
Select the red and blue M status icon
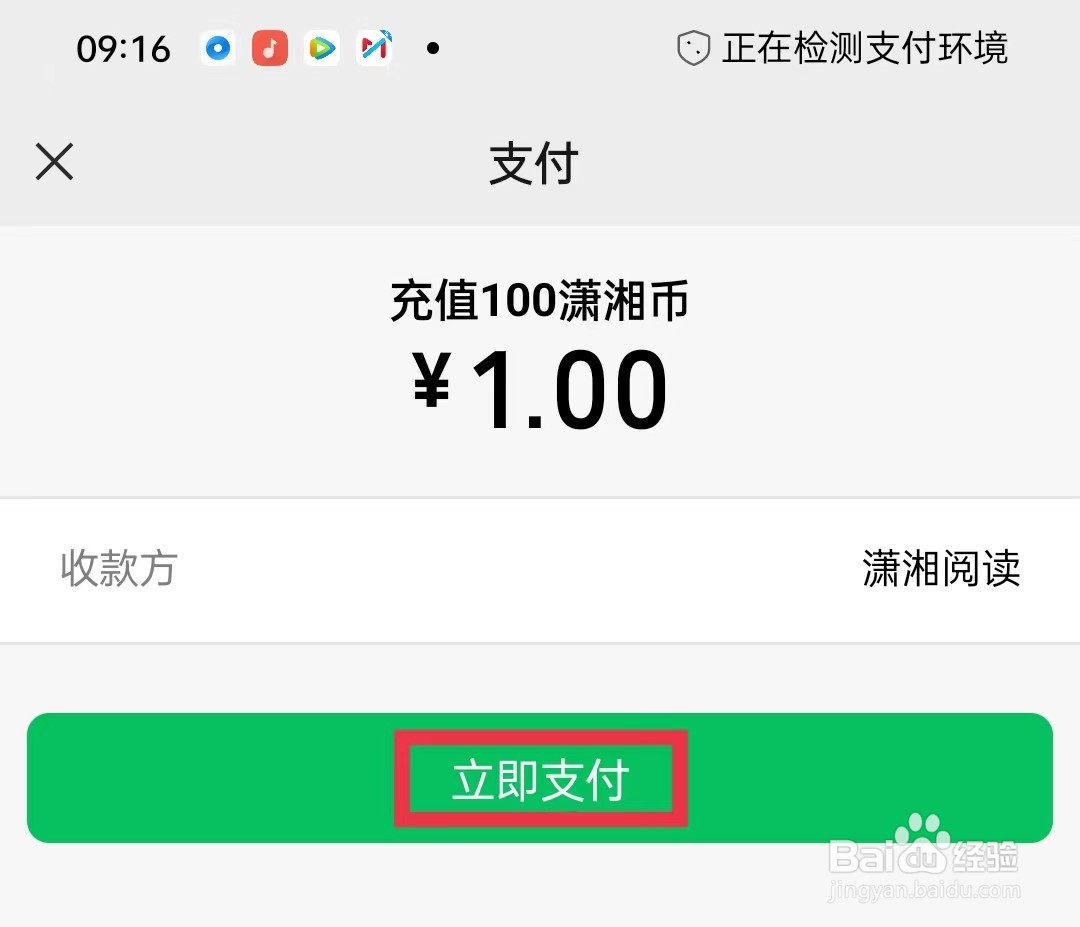point(374,48)
